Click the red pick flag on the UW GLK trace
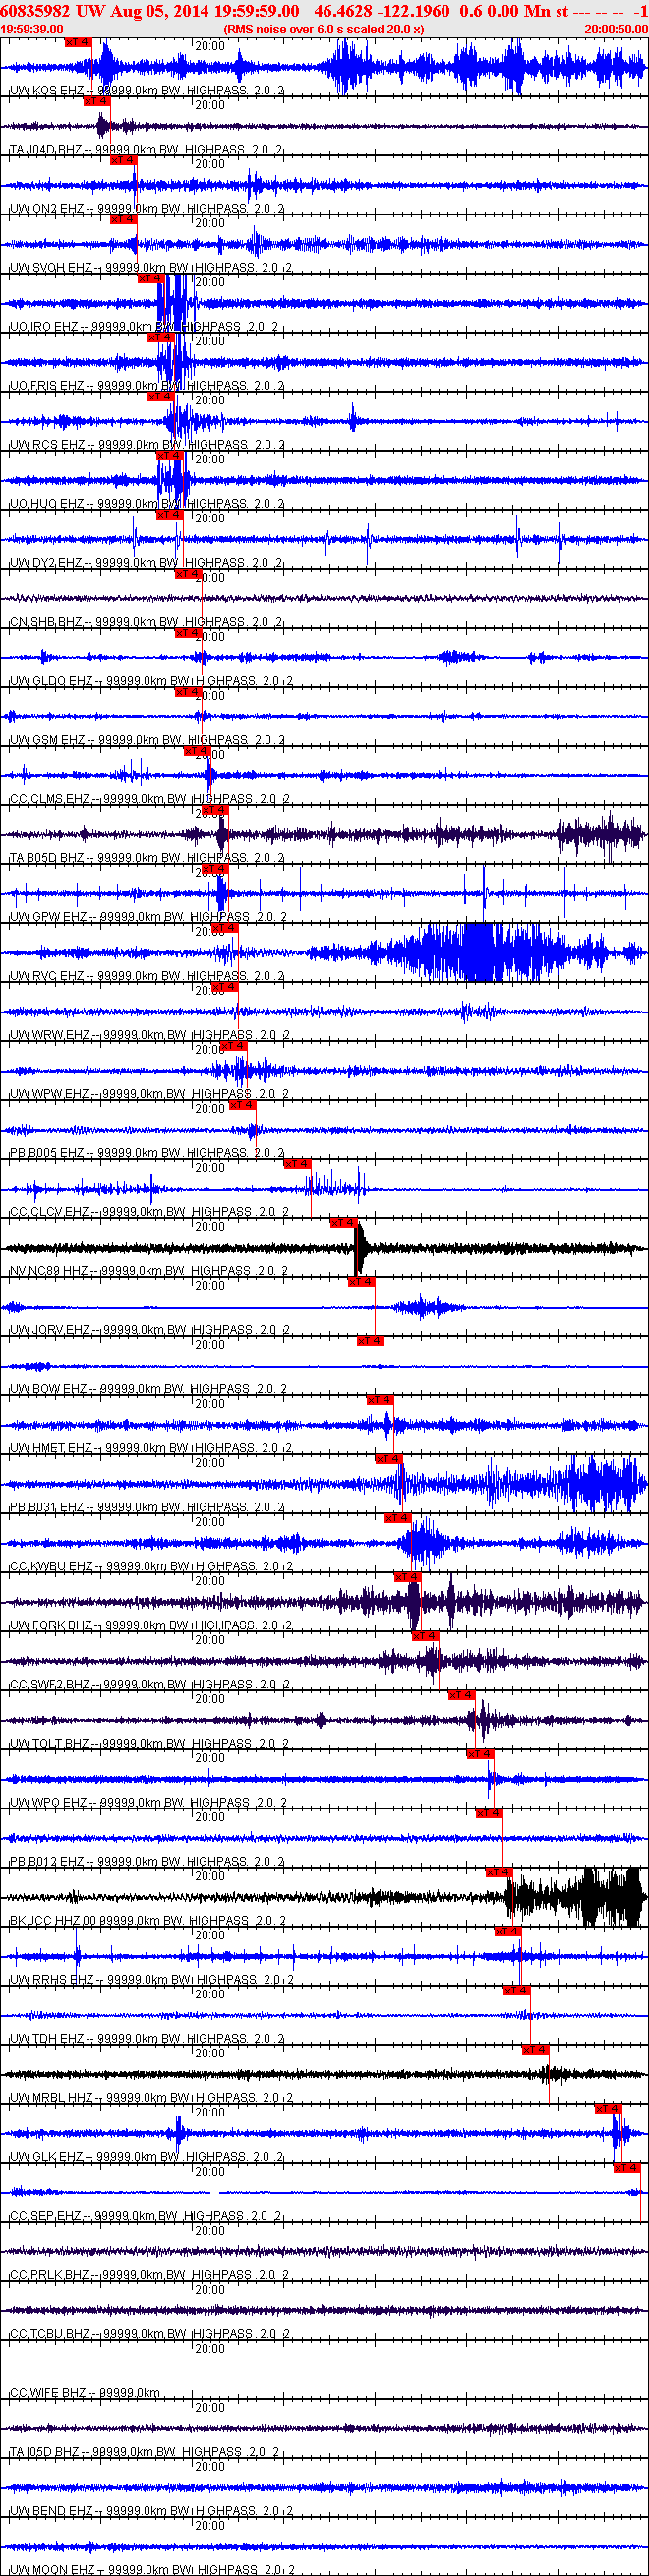Viewport: 649px width, 2576px height. click(608, 2108)
